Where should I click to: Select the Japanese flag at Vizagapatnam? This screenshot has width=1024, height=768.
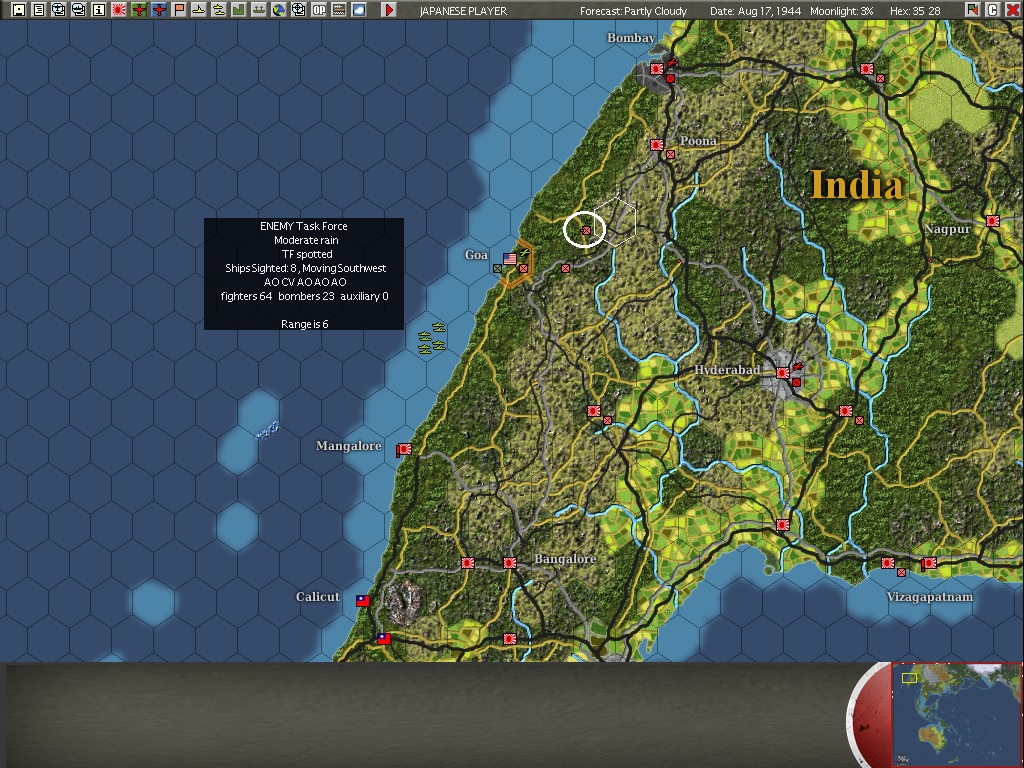point(929,563)
